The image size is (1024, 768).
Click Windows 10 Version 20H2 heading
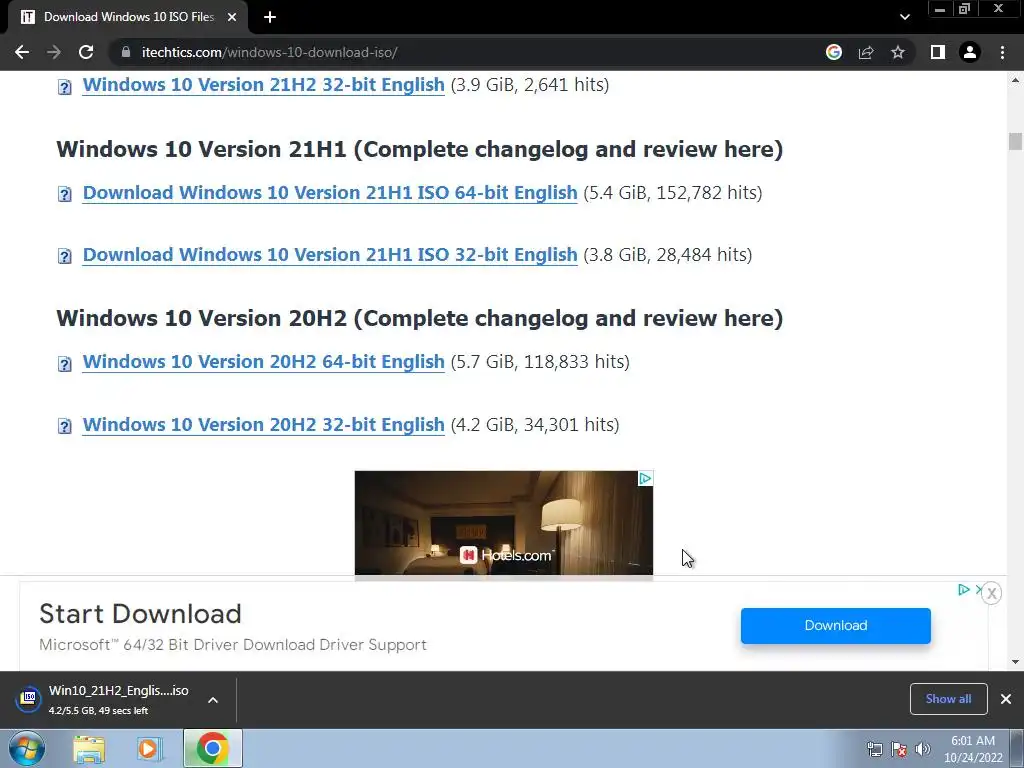pyautogui.click(x=419, y=318)
